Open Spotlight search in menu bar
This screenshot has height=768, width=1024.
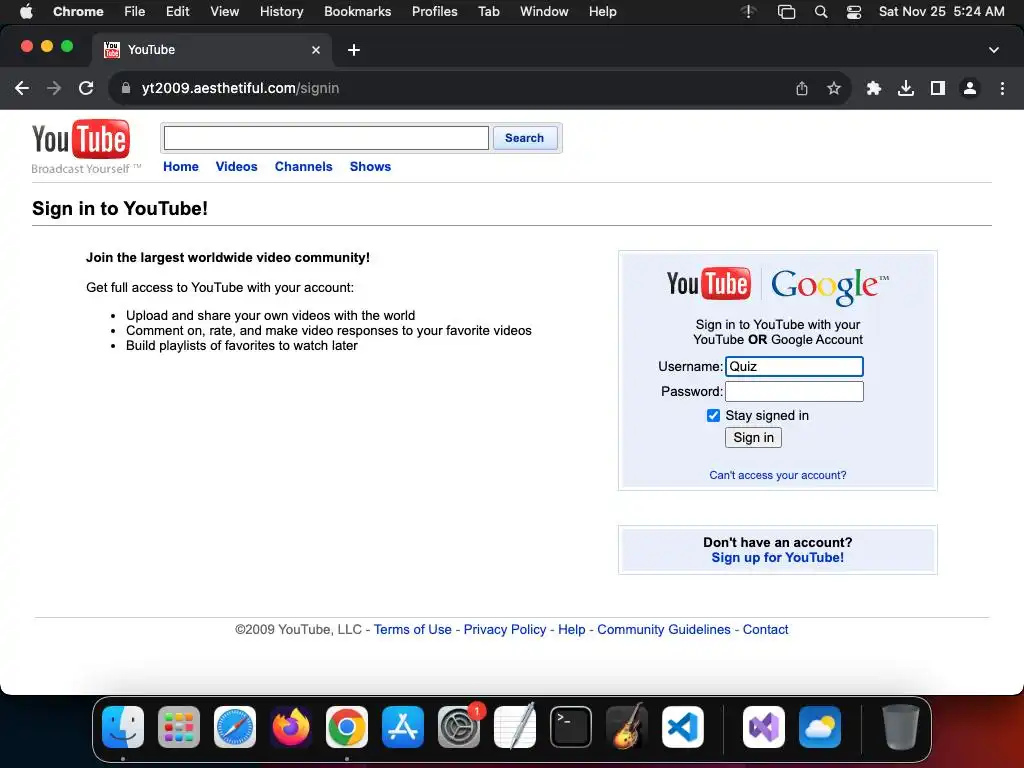click(x=821, y=12)
